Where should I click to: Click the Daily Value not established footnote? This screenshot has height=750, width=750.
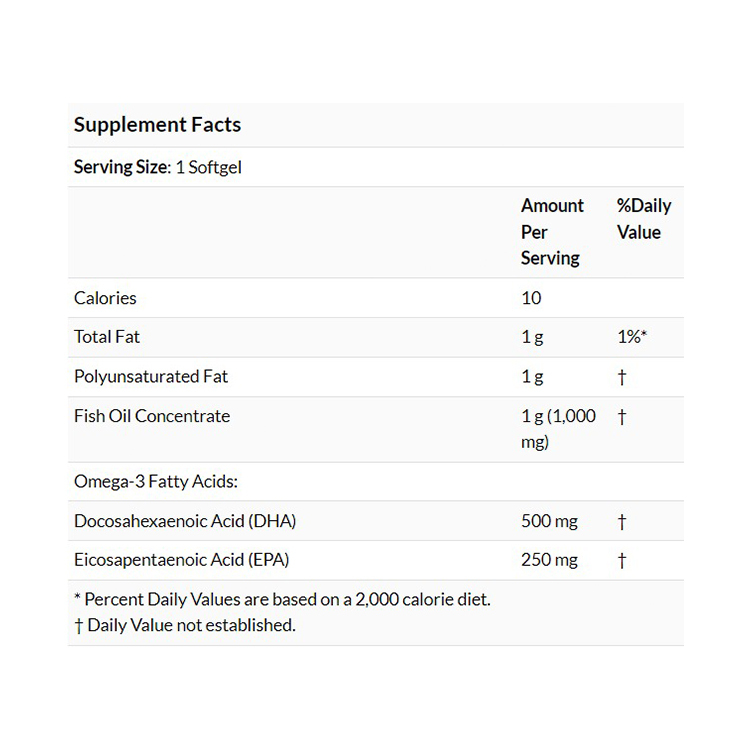185,625
